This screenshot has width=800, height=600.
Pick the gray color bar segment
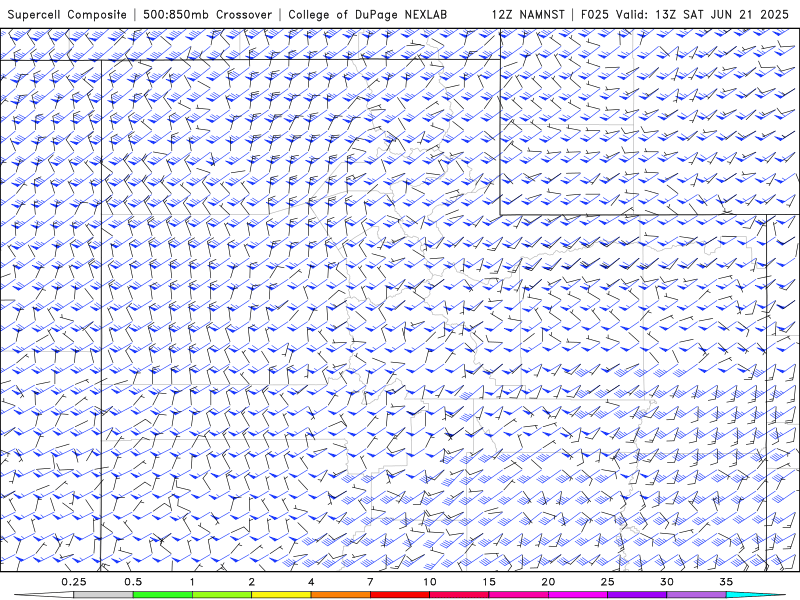(104, 595)
